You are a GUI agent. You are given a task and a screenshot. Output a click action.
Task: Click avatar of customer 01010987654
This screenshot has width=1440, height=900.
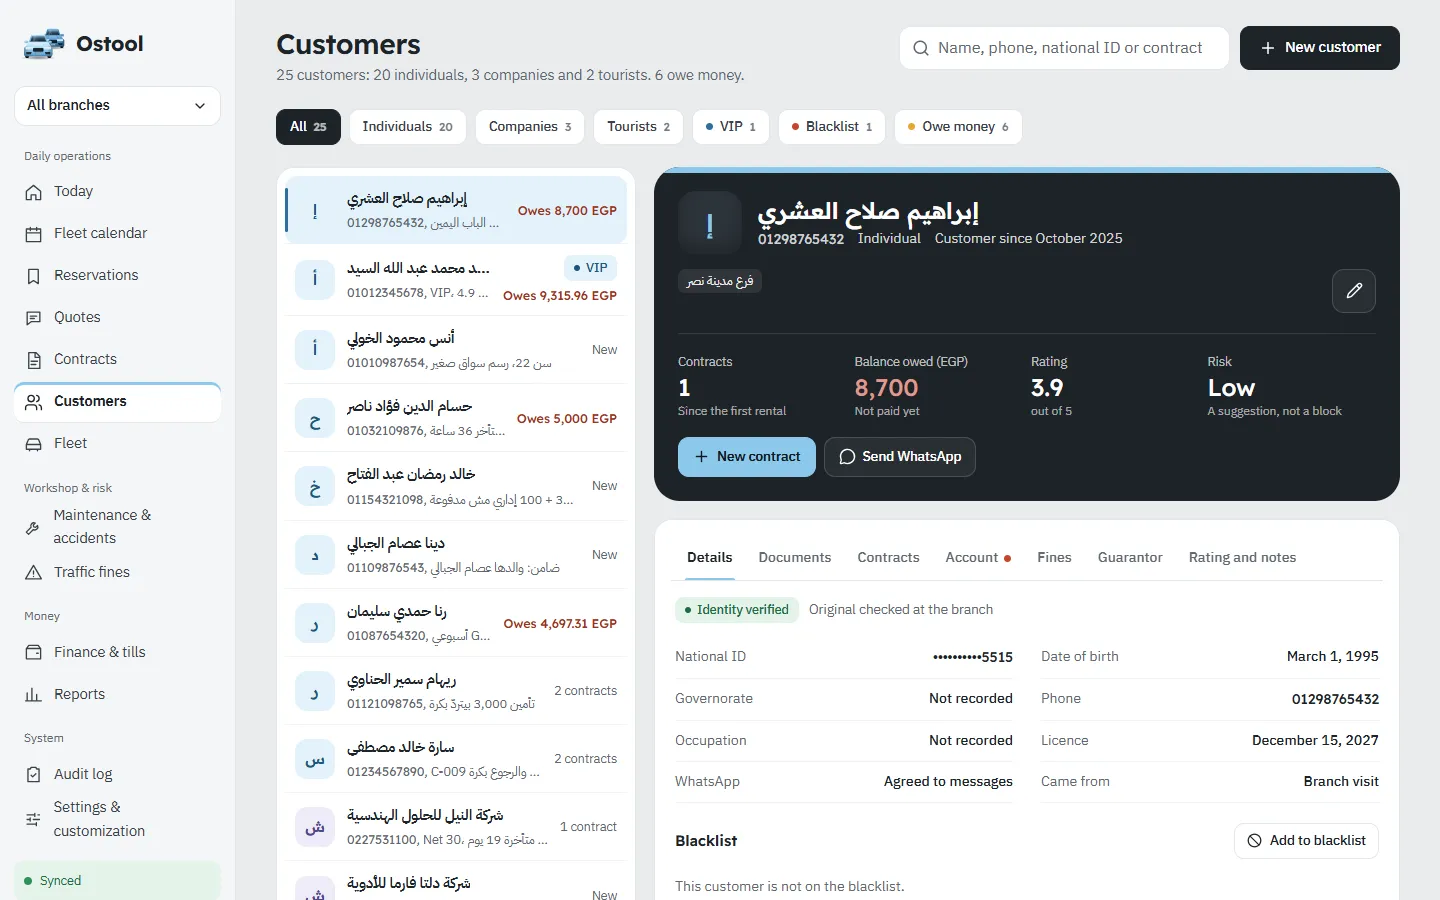pyautogui.click(x=315, y=349)
